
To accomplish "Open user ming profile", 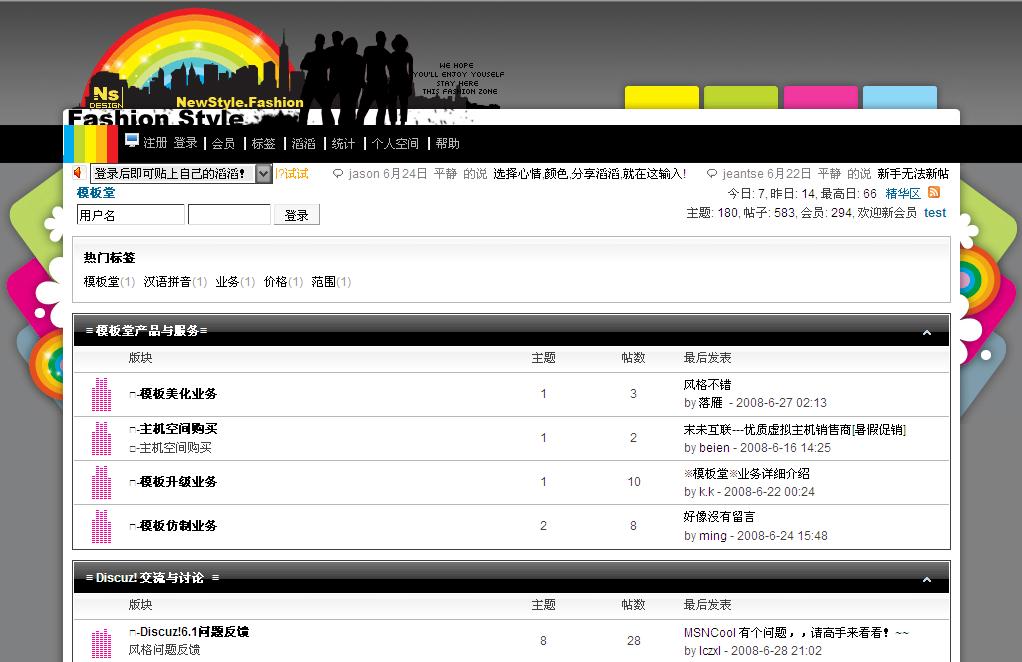I will [x=712, y=536].
